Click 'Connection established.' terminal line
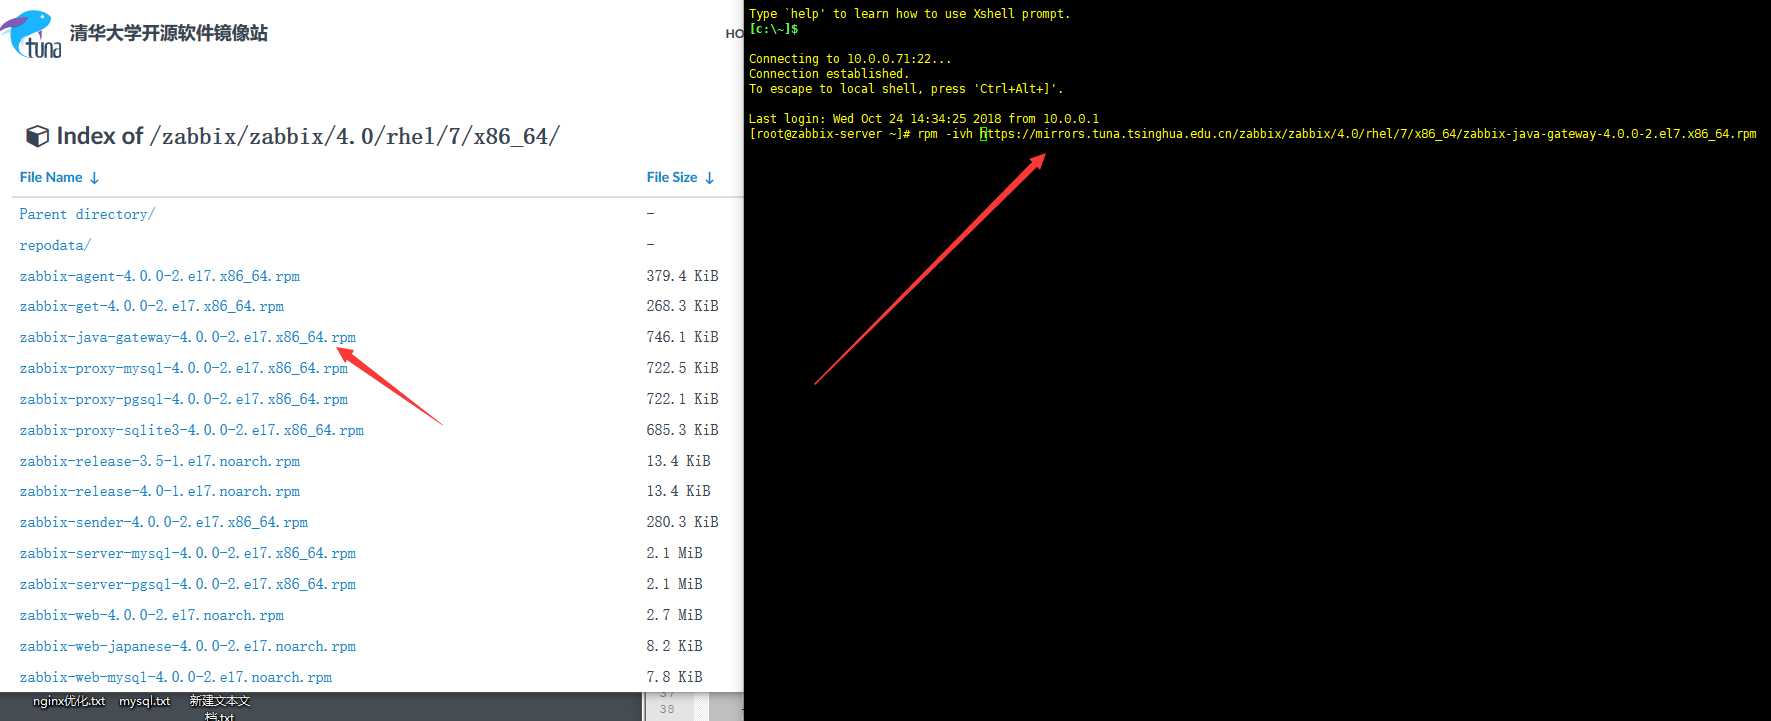The image size is (1771, 721). click(x=829, y=74)
